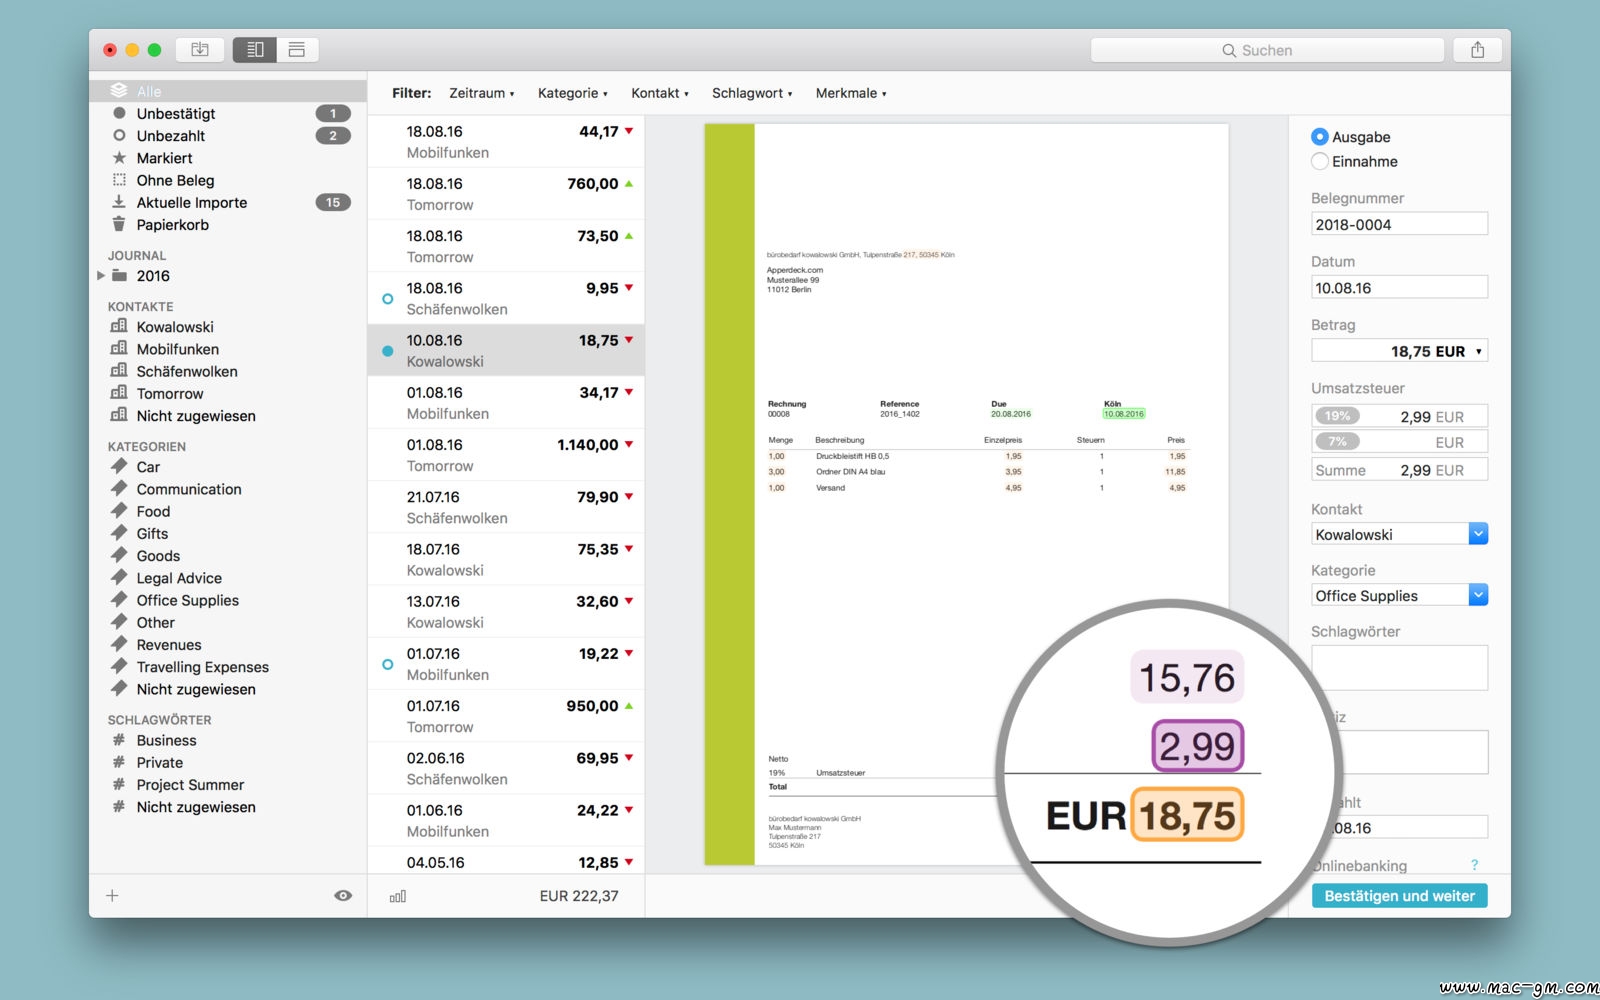Viewport: 1600px width, 1000px height.
Task: Open Zeitraum filter dropdown
Action: tap(482, 93)
